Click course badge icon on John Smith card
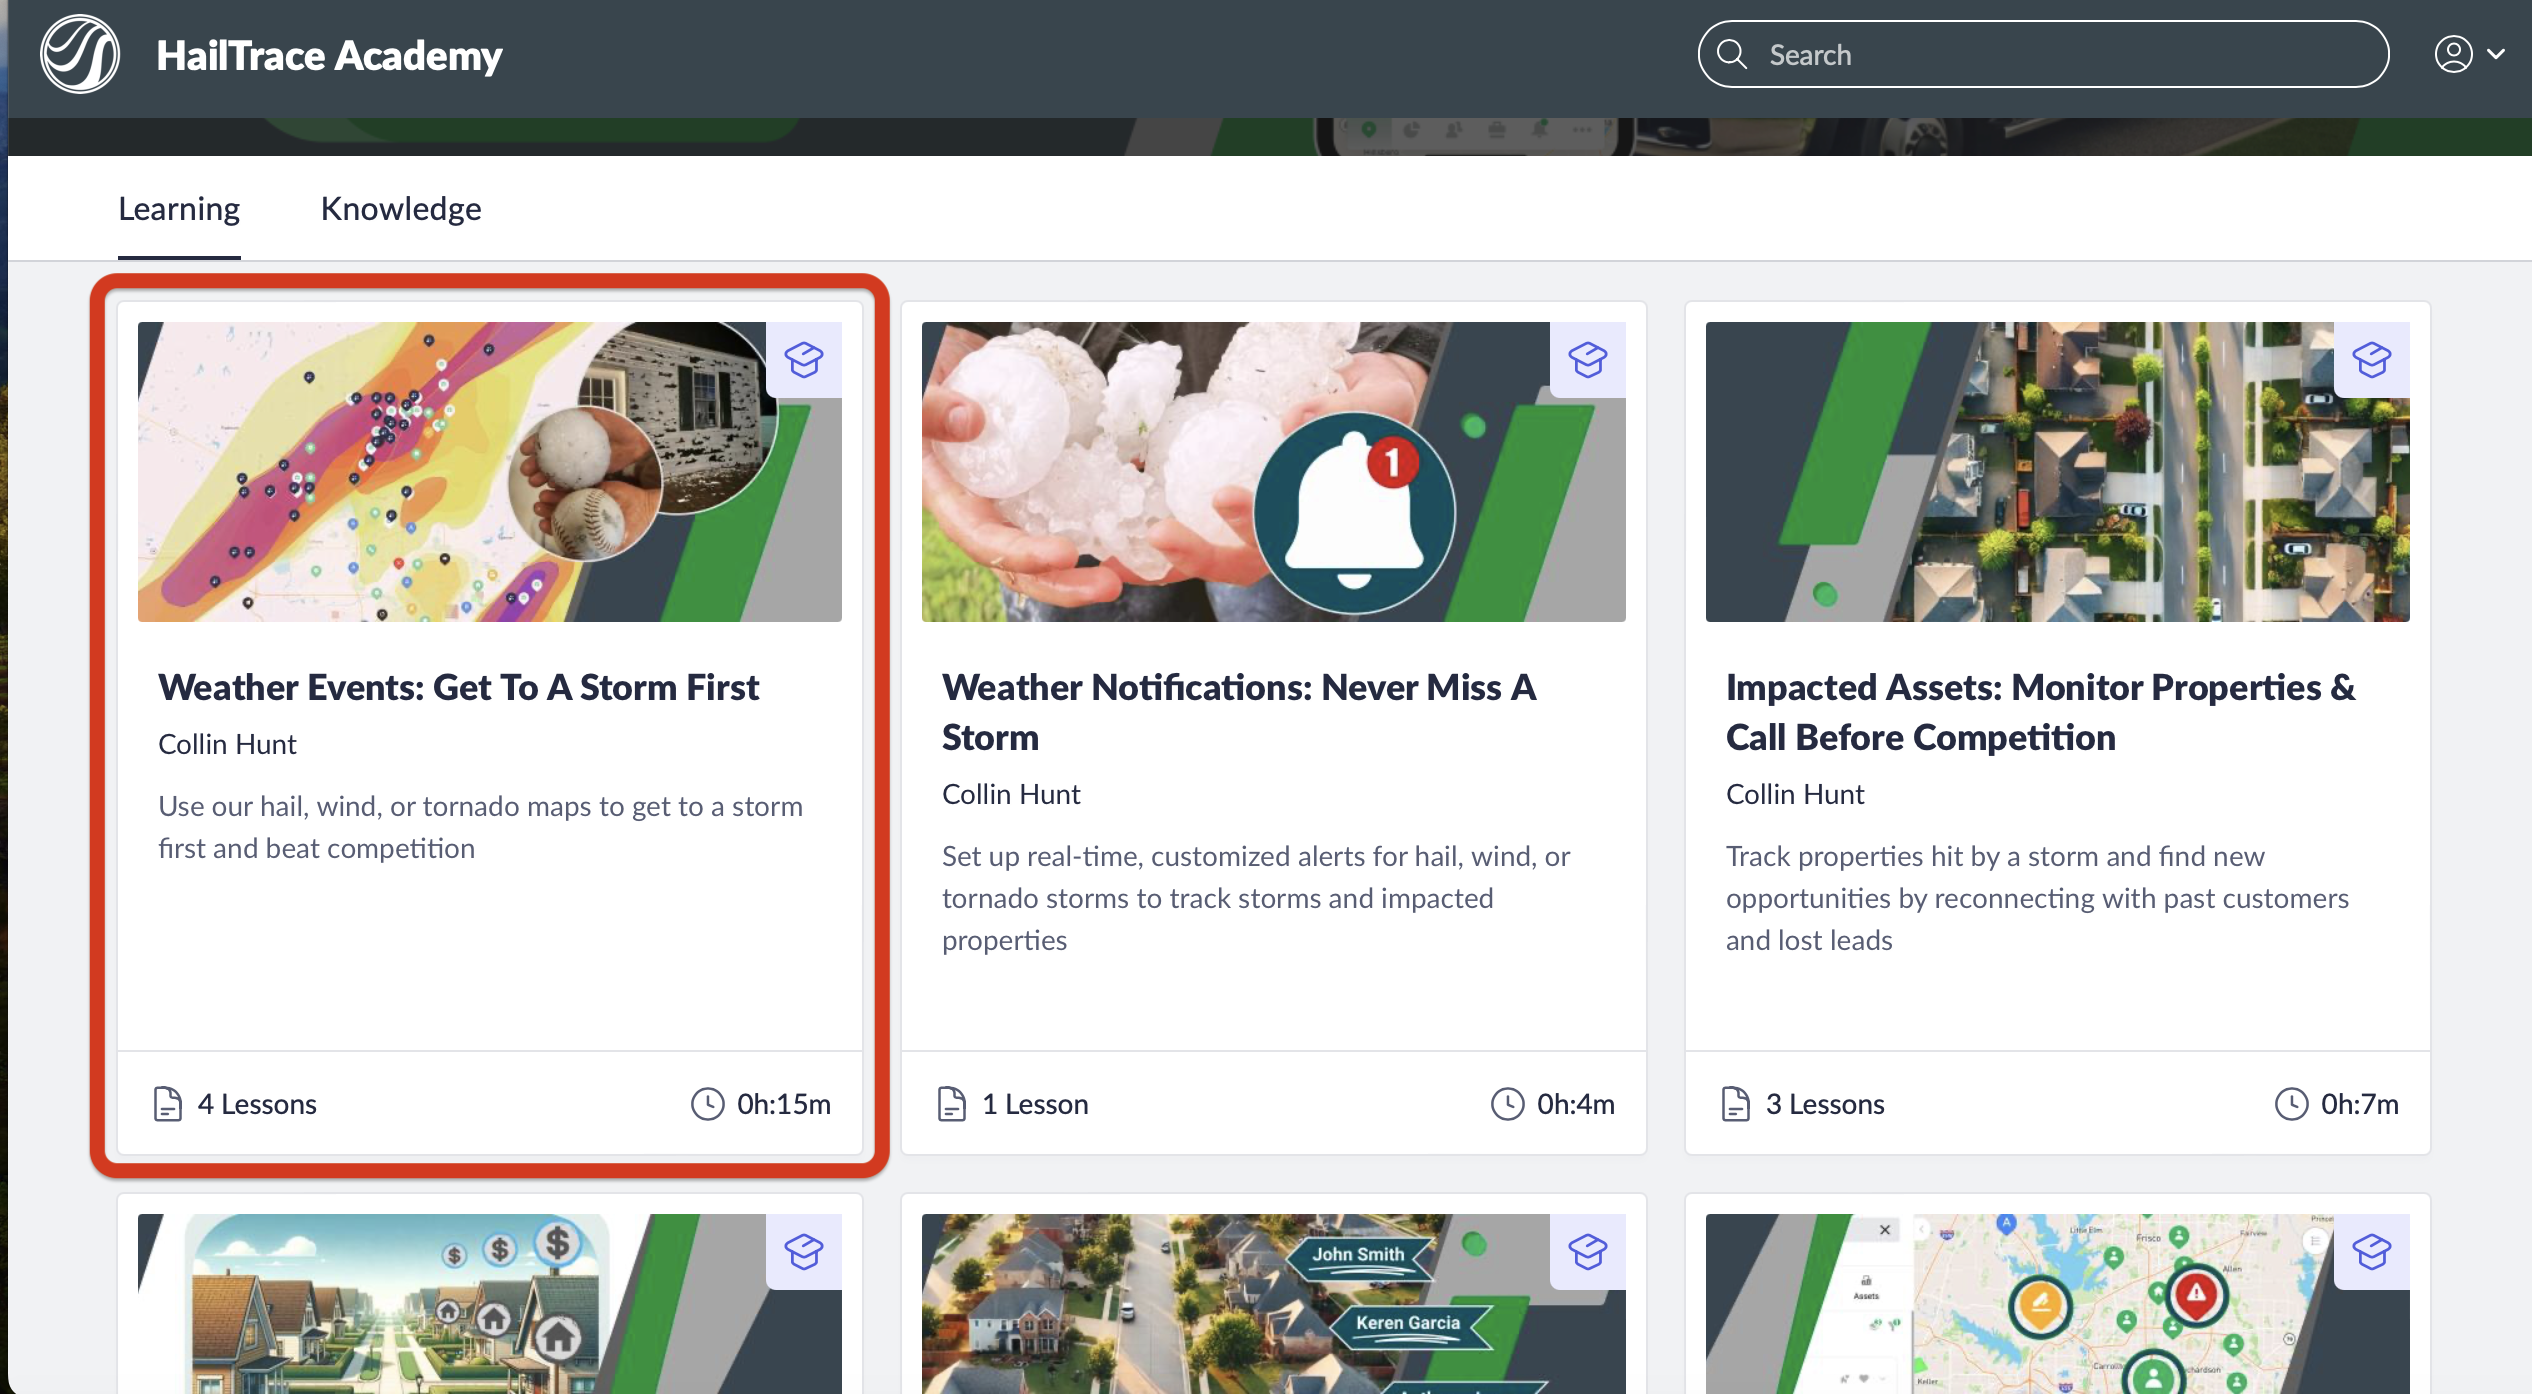The height and width of the screenshot is (1394, 2532). coord(1588,1252)
